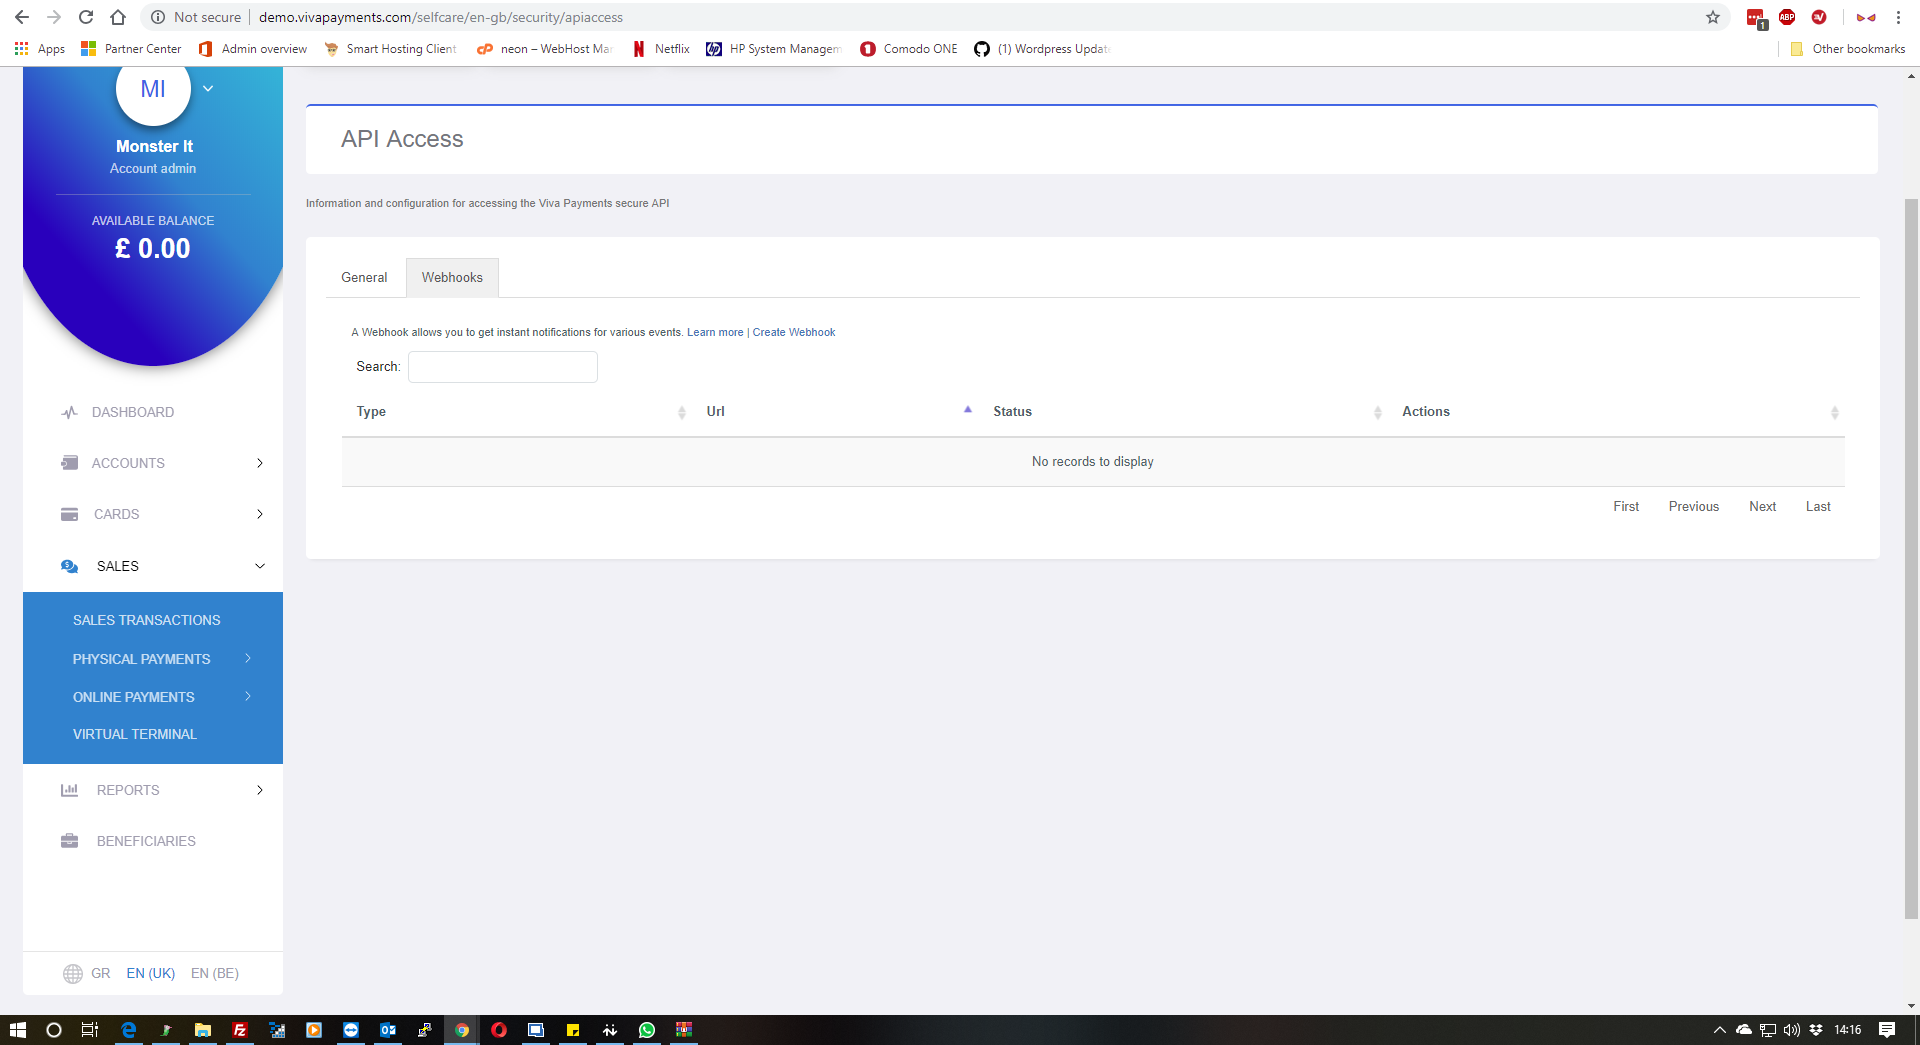Open Virtual Terminal from the Sales menu
Viewport: 1920px width, 1045px height.
[x=134, y=733]
